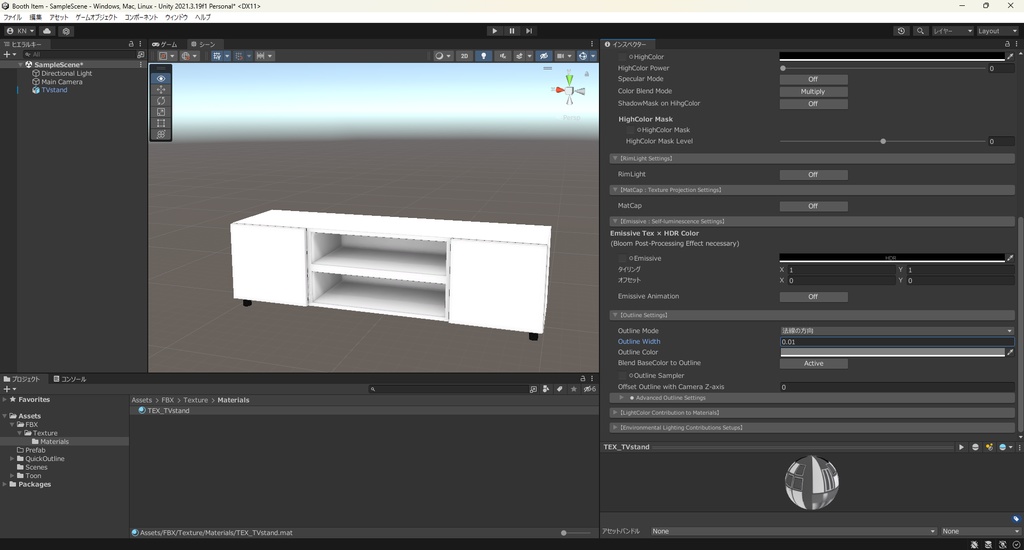1024x550 pixels.
Task: Click the Favorites star filter in Project
Action: click(573, 389)
